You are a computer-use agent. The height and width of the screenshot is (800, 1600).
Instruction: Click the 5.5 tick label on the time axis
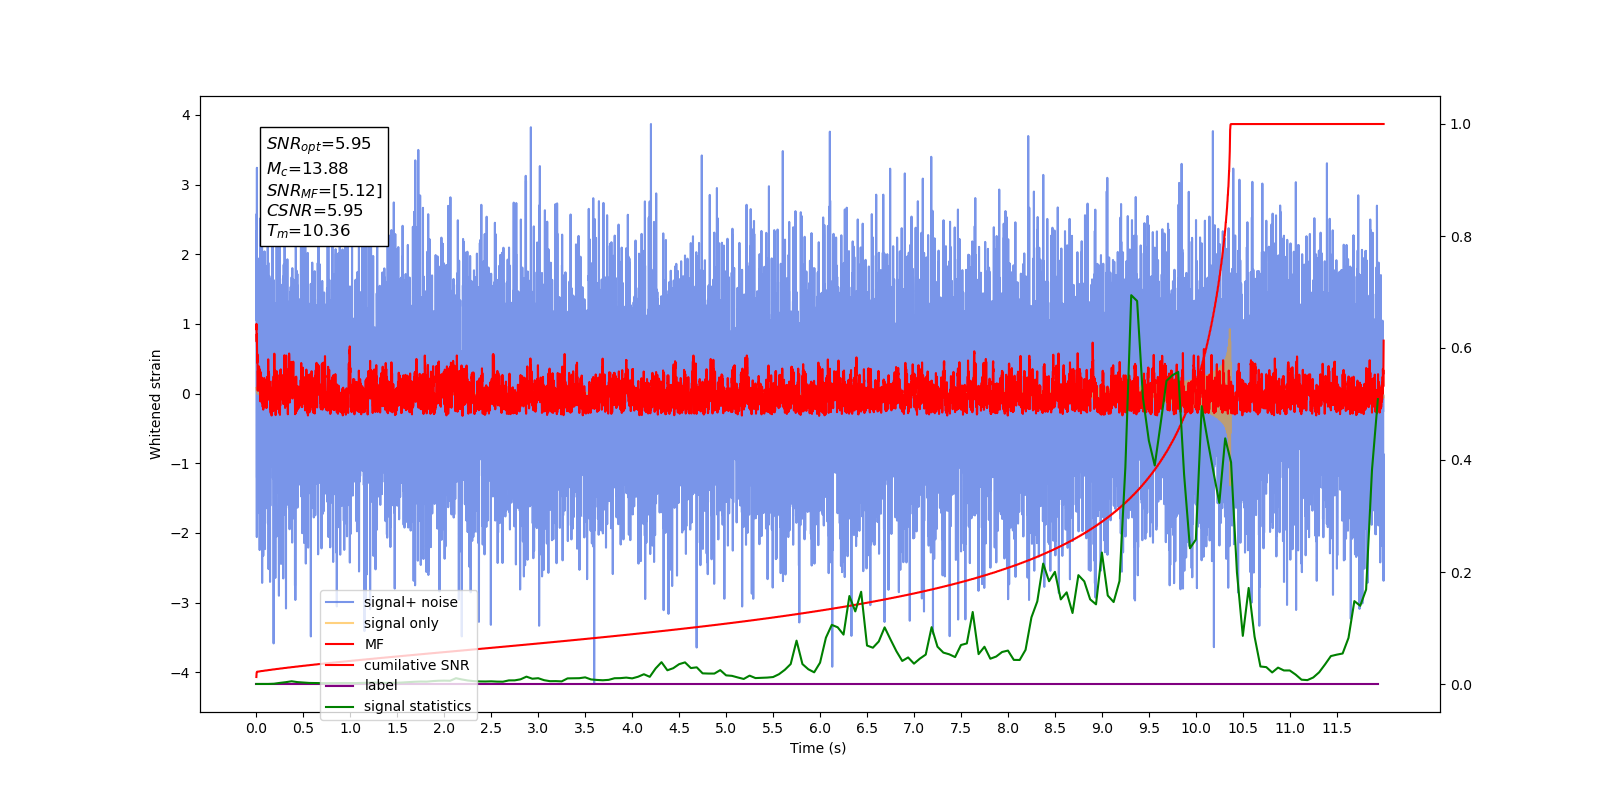point(773,728)
